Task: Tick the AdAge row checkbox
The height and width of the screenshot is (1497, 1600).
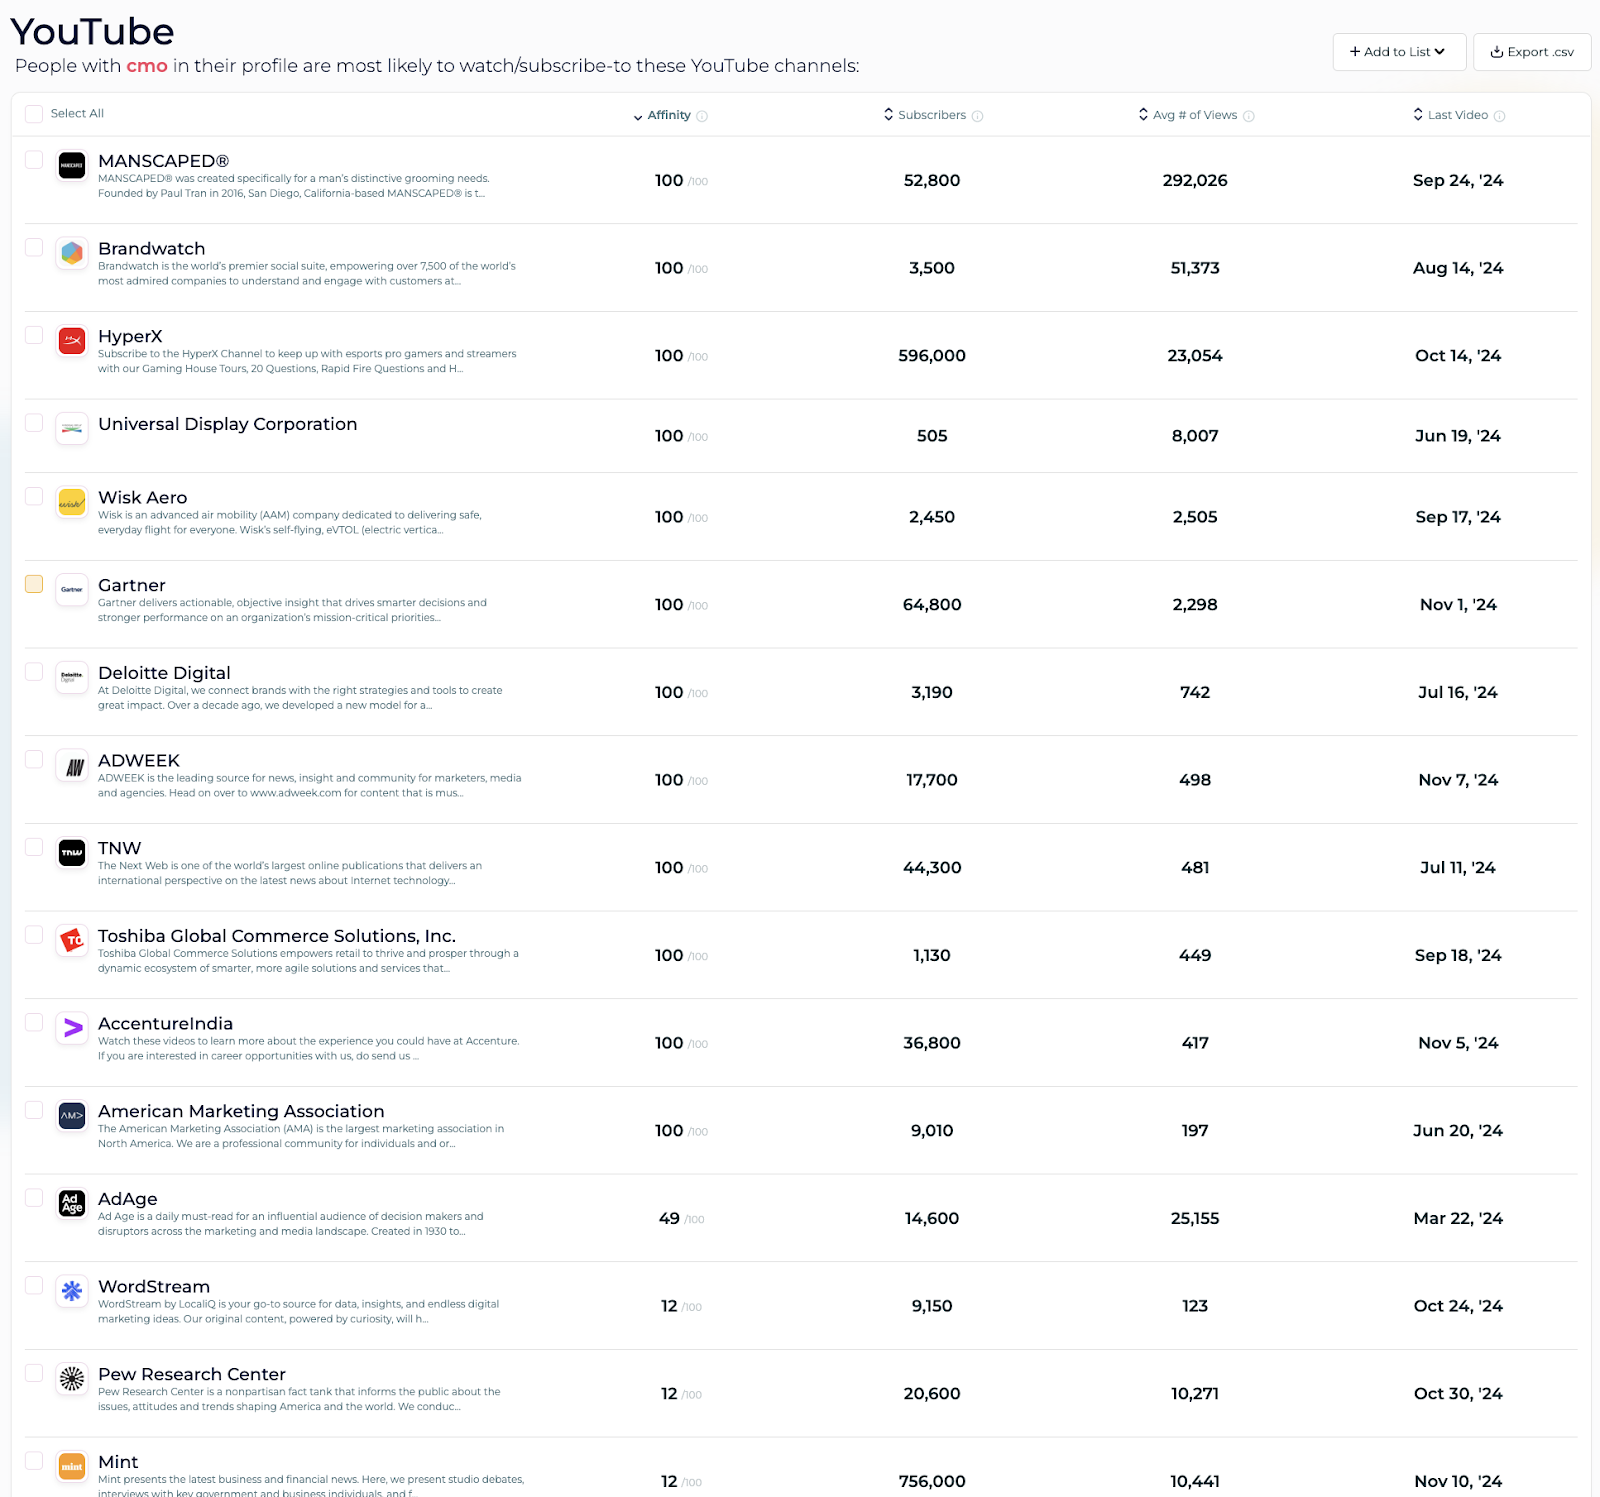Action: (x=34, y=1198)
